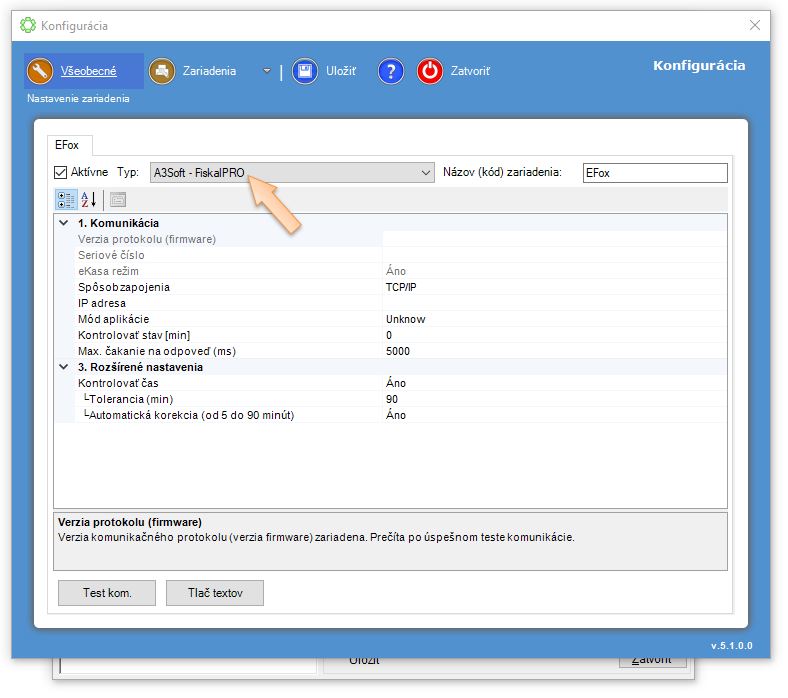Image resolution: width=788 pixels, height=698 pixels.
Task: Select the EFox tab
Action: click(67, 145)
